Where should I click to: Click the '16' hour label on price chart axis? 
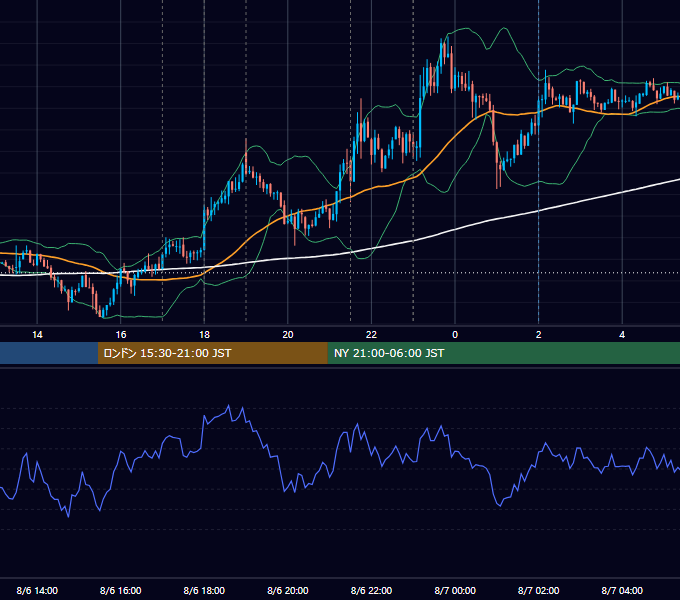pyautogui.click(x=121, y=335)
